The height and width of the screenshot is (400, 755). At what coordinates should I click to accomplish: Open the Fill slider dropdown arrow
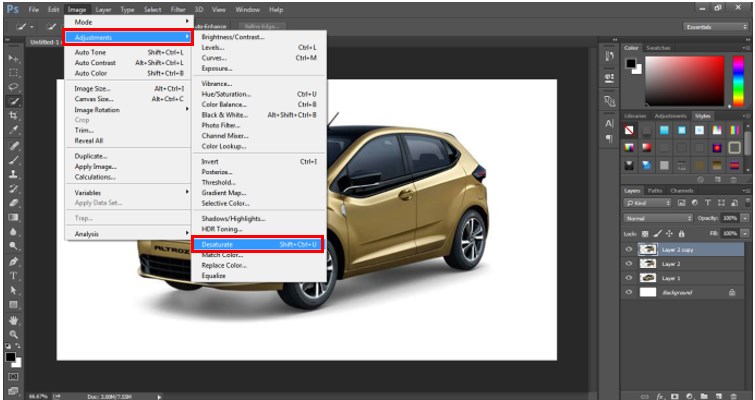click(745, 233)
